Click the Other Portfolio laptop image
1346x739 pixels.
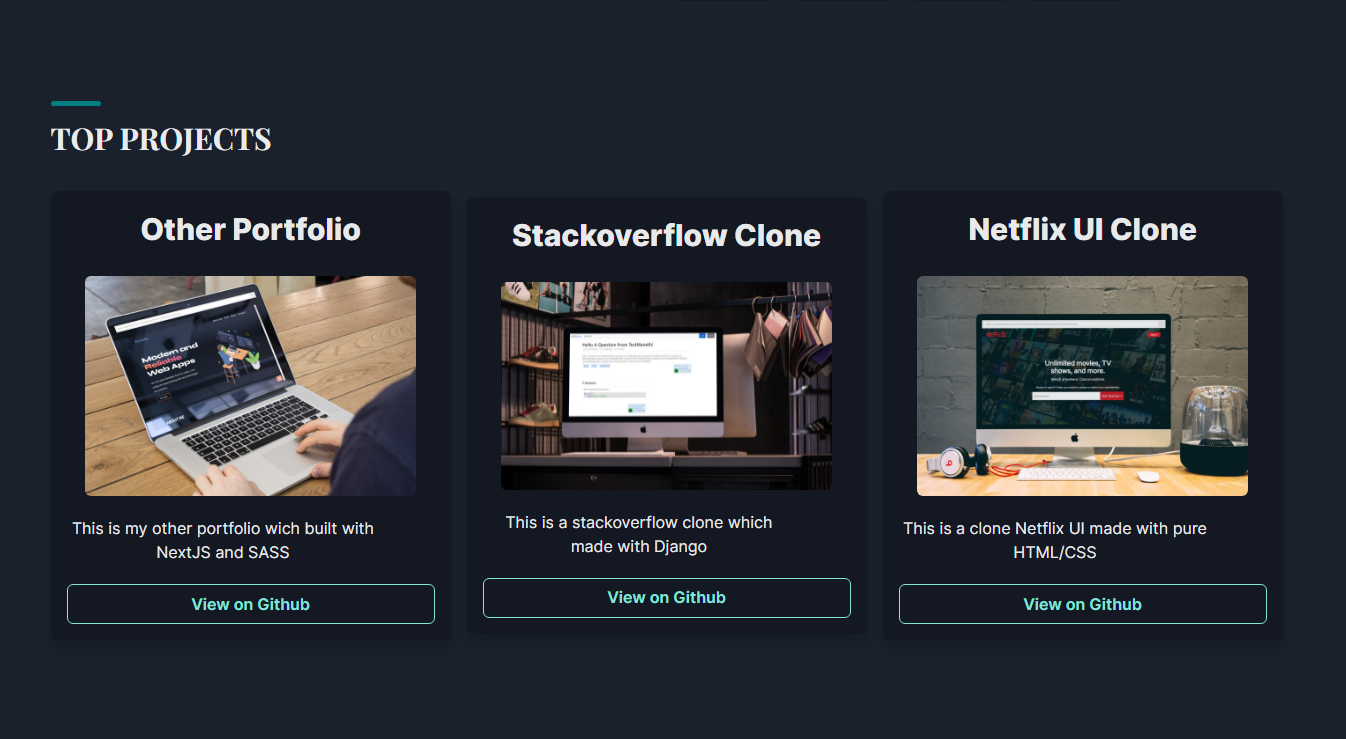(x=250, y=386)
